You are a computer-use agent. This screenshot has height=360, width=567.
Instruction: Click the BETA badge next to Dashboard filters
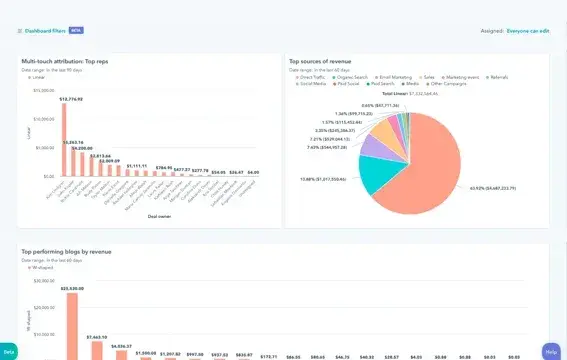(76, 31)
